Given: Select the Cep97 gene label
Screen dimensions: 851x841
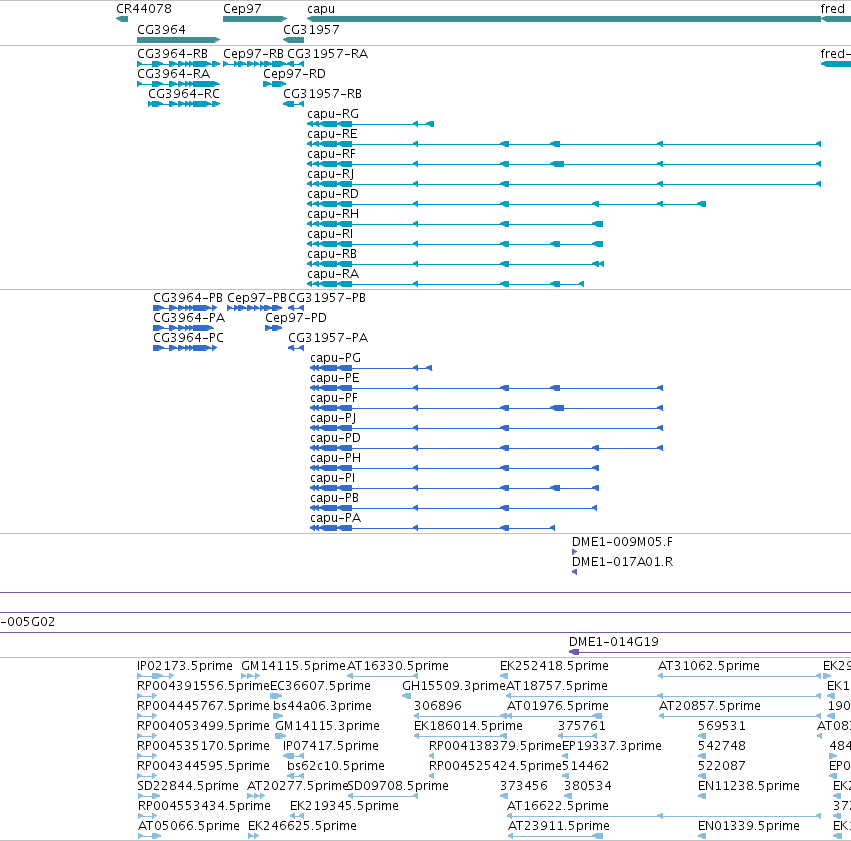Looking at the screenshot, I should 242,9.
